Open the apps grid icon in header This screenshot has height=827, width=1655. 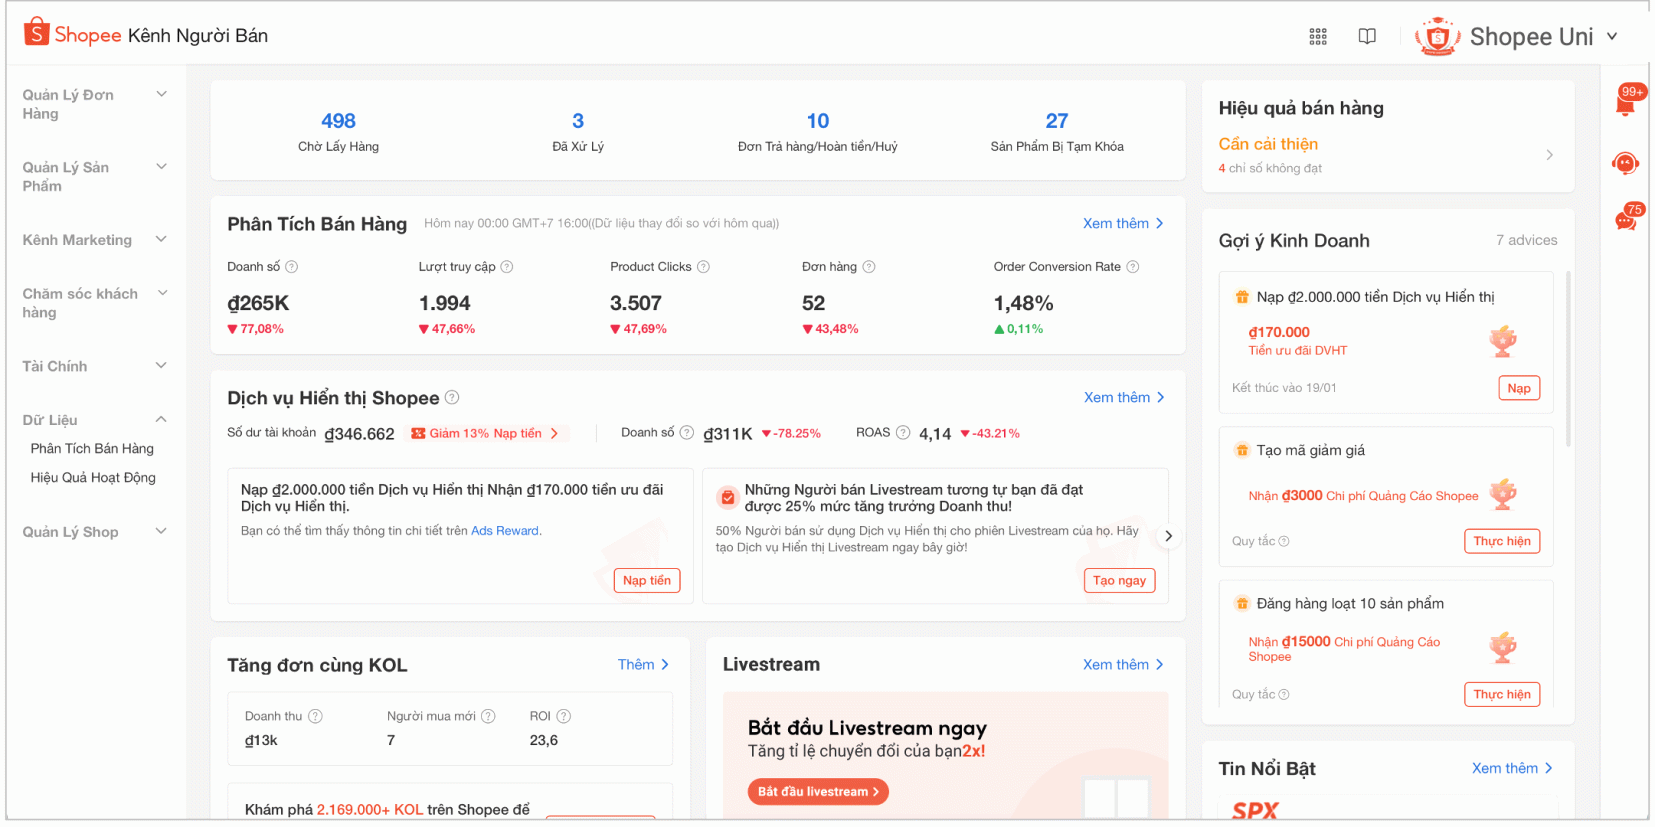tap(1318, 37)
